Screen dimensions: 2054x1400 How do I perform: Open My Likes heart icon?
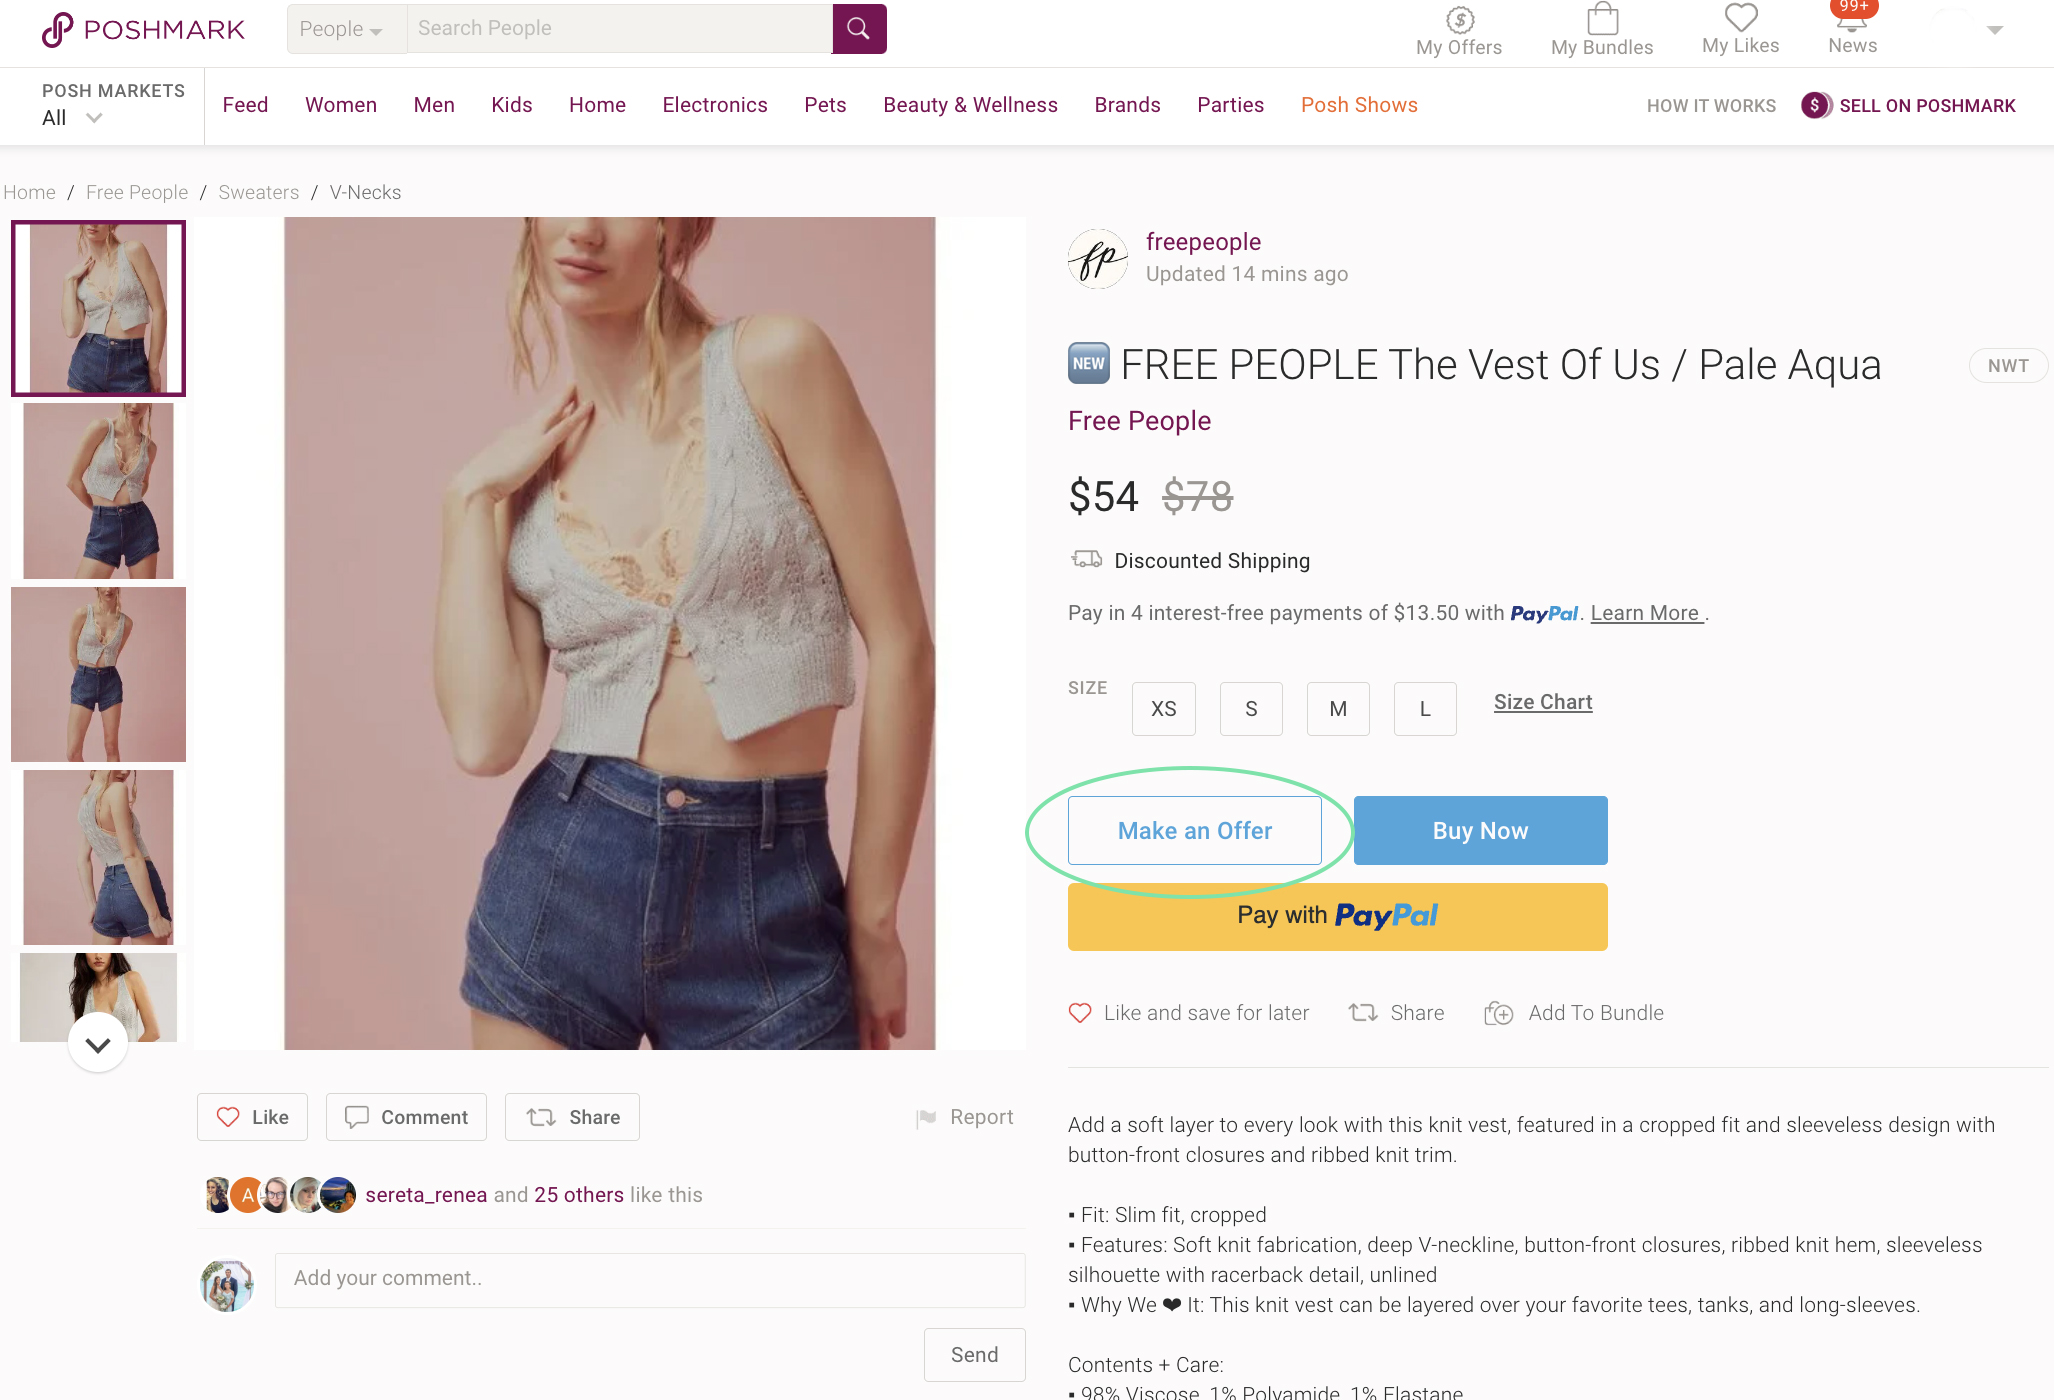point(1741,18)
